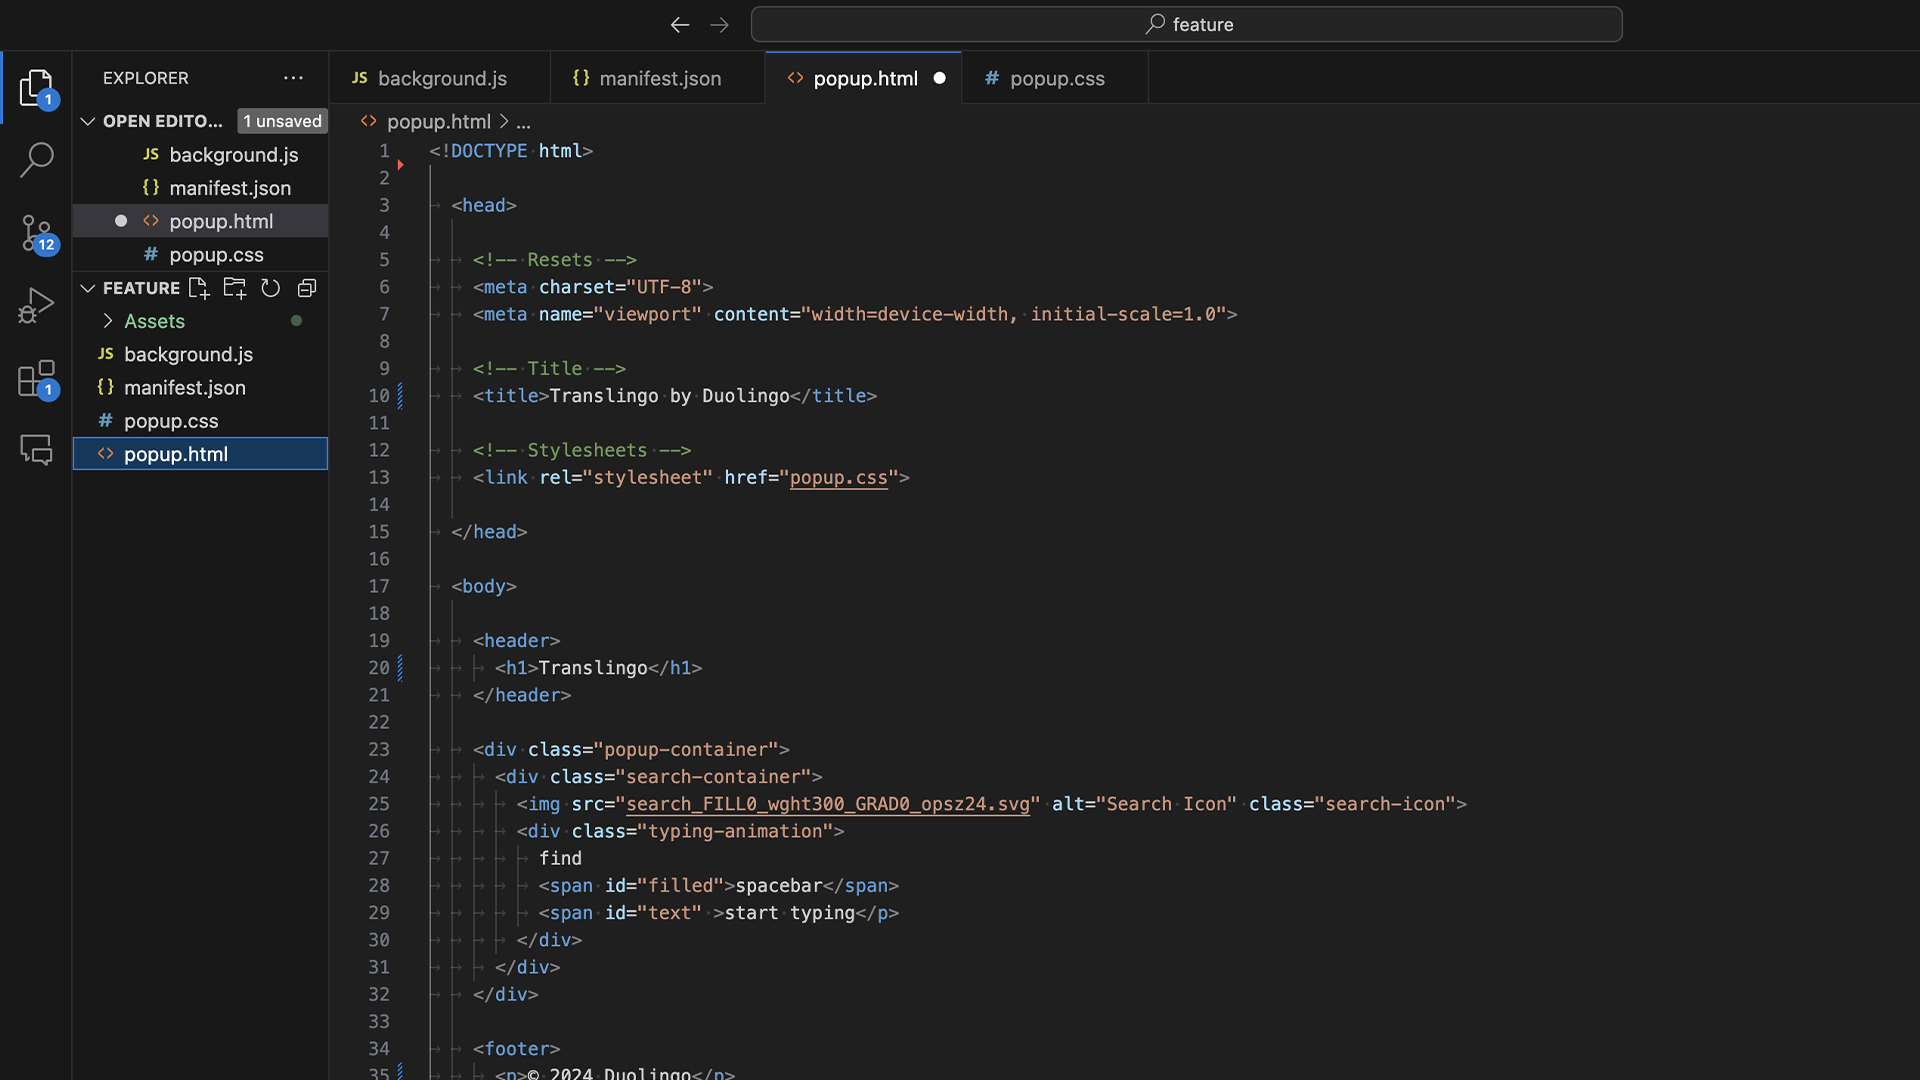Click the feature search command bar

coord(1186,25)
